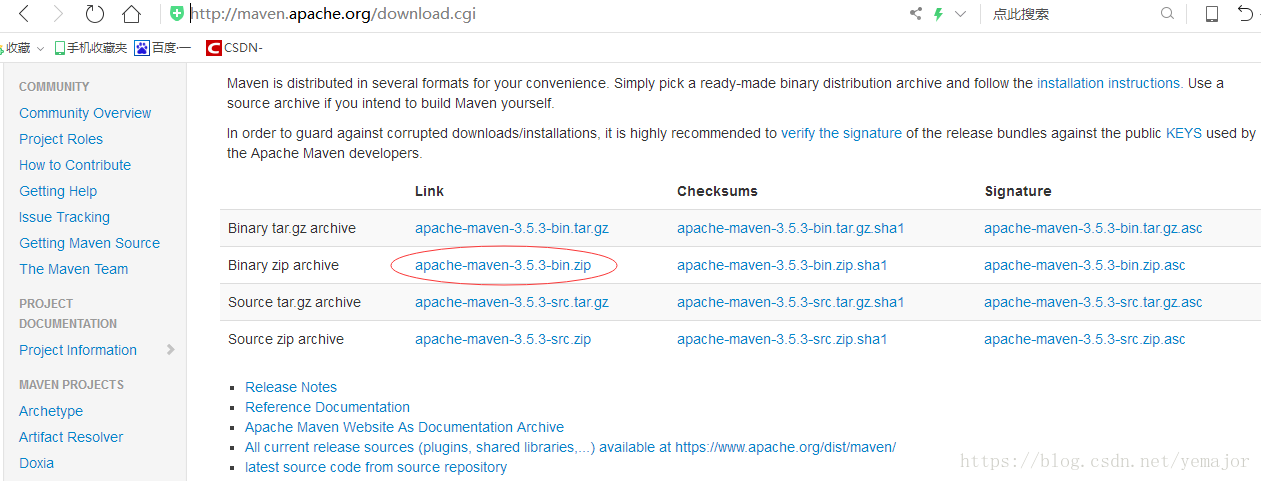Open apache-maven-3.5.3-src.tar.gz.asc signature
The height and width of the screenshot is (481, 1261).
click(x=1093, y=302)
